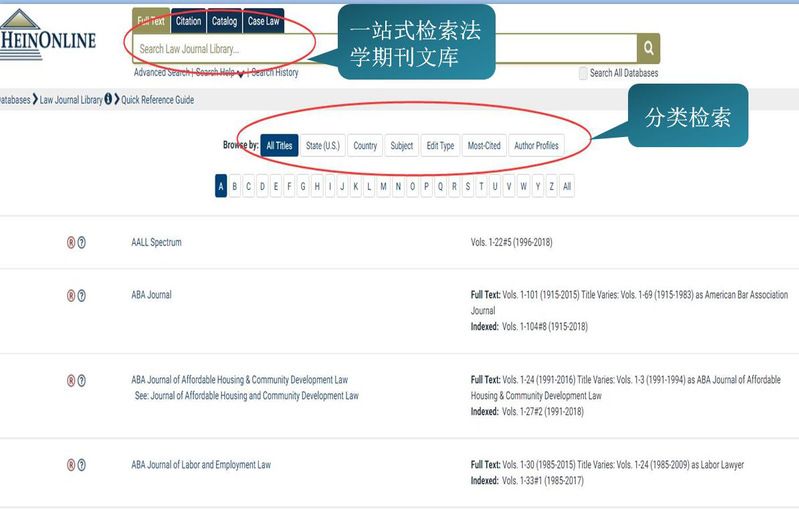Browse by Author Profiles

point(536,146)
